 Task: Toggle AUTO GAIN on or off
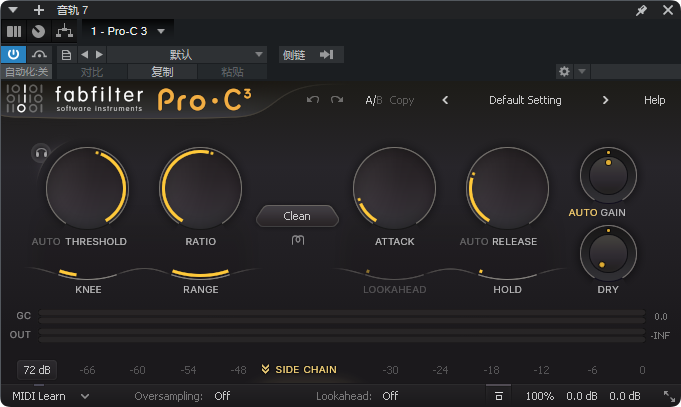pos(597,212)
